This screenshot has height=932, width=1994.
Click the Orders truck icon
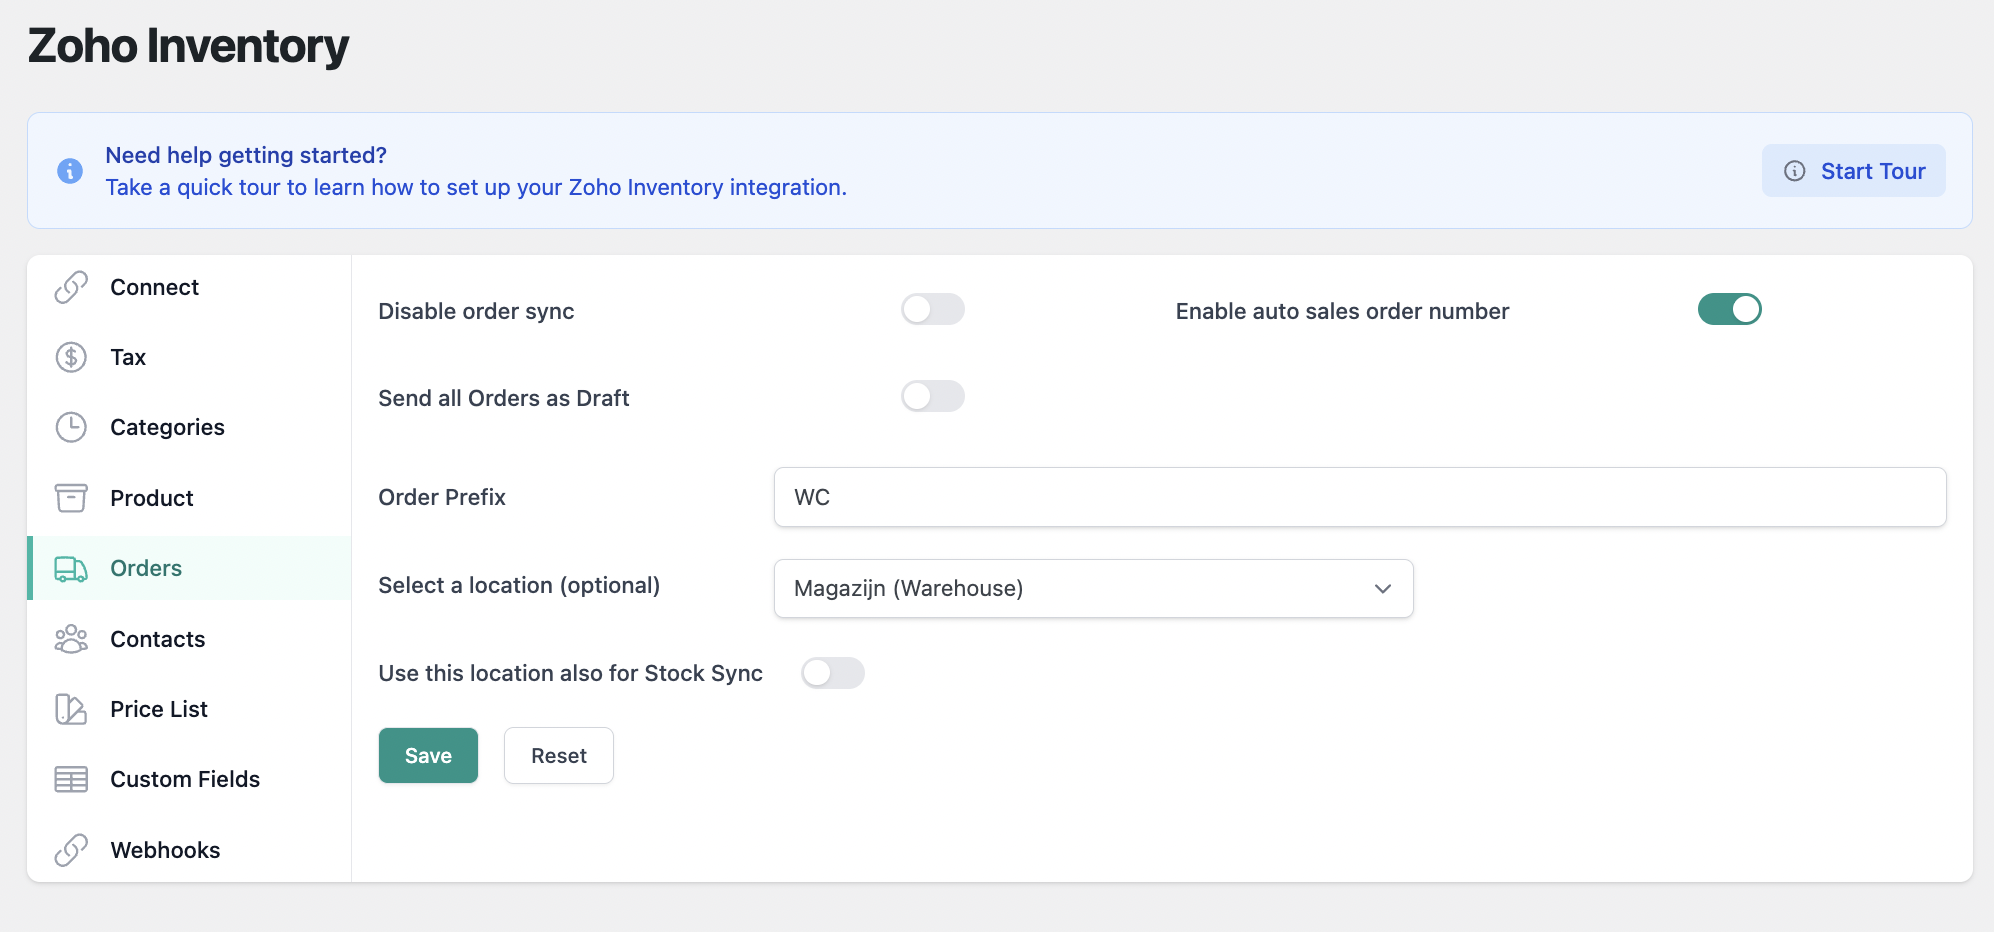[x=71, y=569]
